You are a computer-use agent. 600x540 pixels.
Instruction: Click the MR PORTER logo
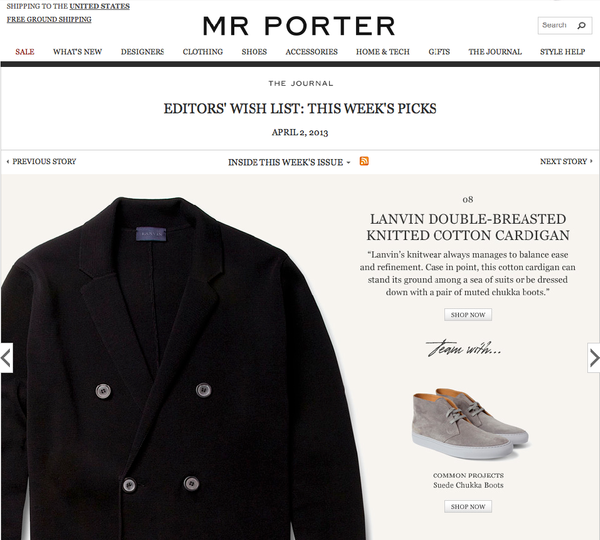(299, 26)
